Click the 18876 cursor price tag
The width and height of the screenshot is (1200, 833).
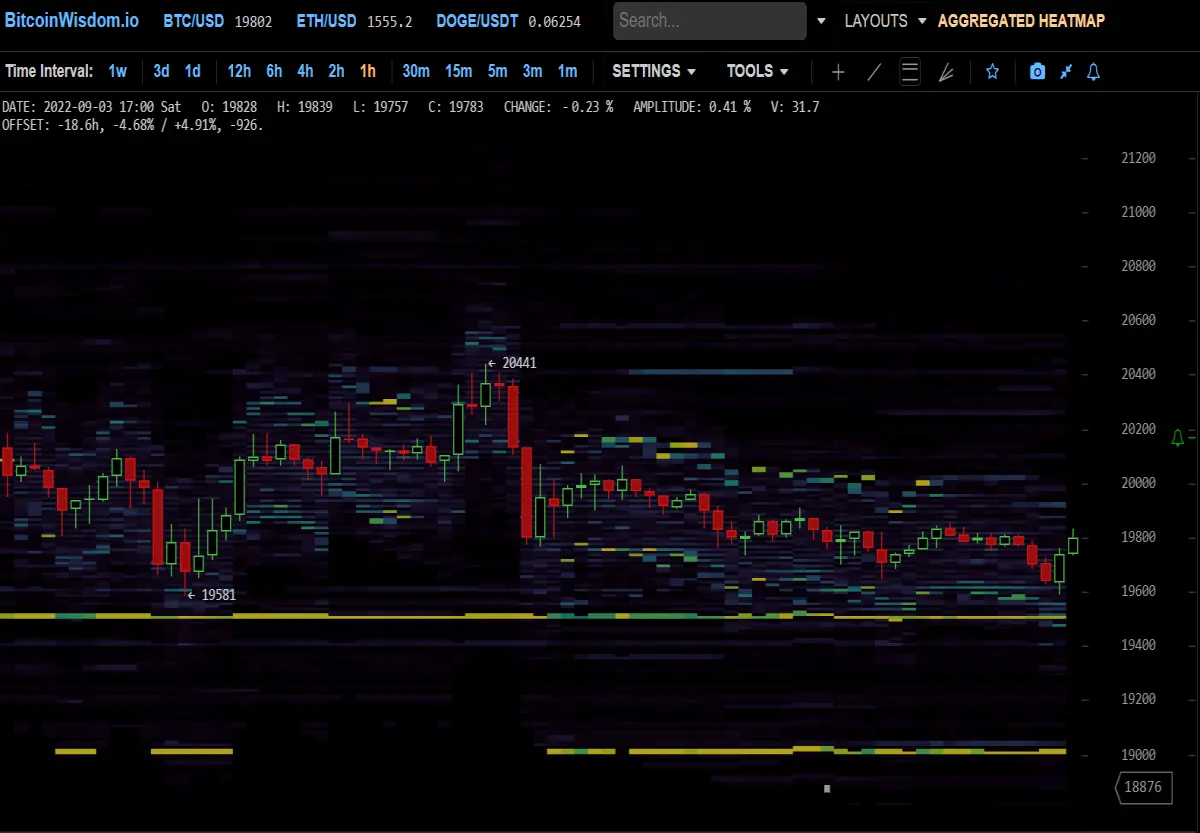pyautogui.click(x=1143, y=787)
